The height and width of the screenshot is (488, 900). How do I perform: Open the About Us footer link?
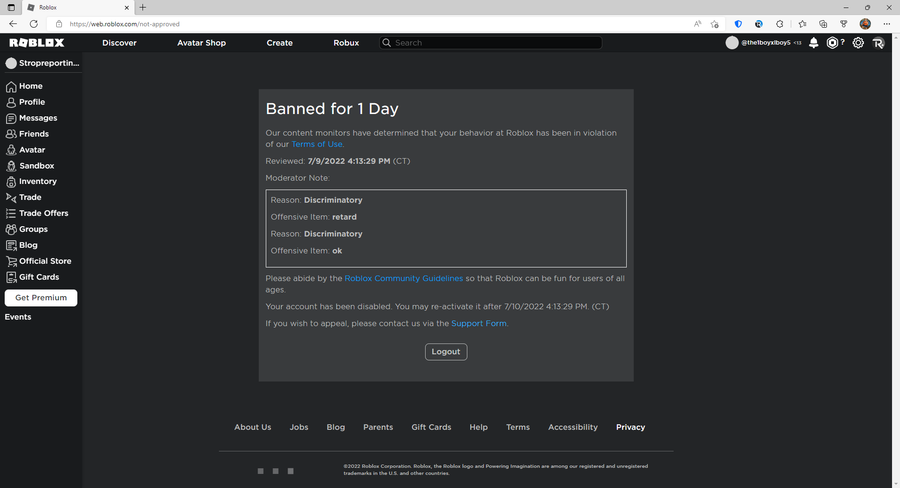click(253, 427)
